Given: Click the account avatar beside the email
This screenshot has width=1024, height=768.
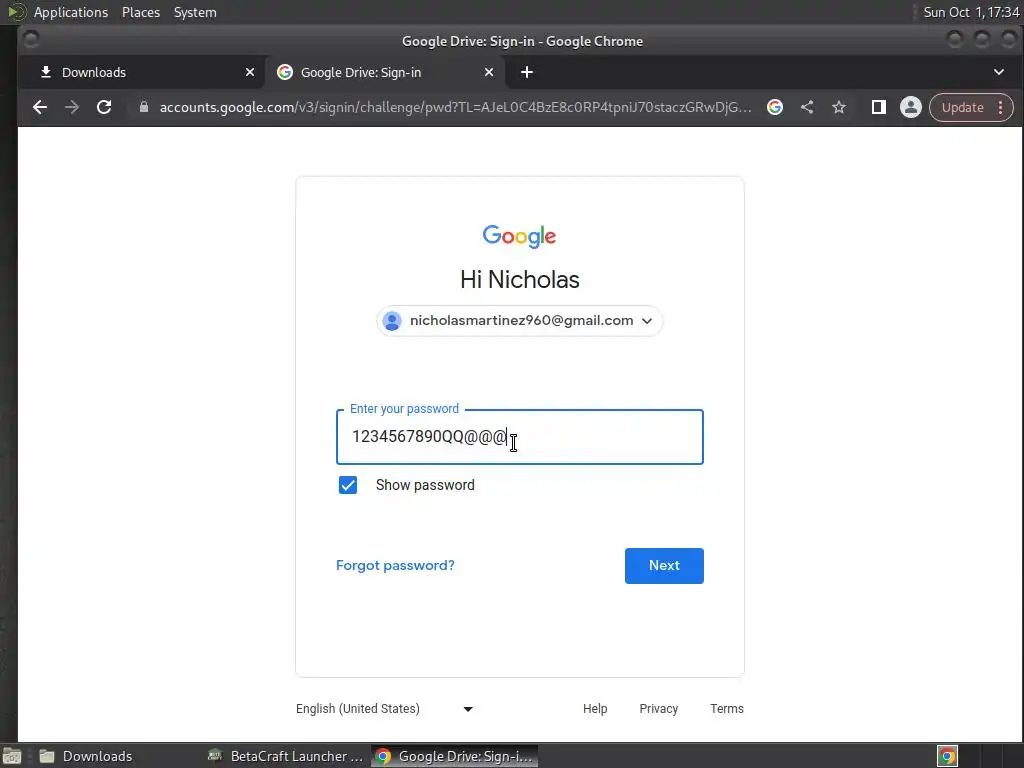Looking at the screenshot, I should [x=392, y=321].
